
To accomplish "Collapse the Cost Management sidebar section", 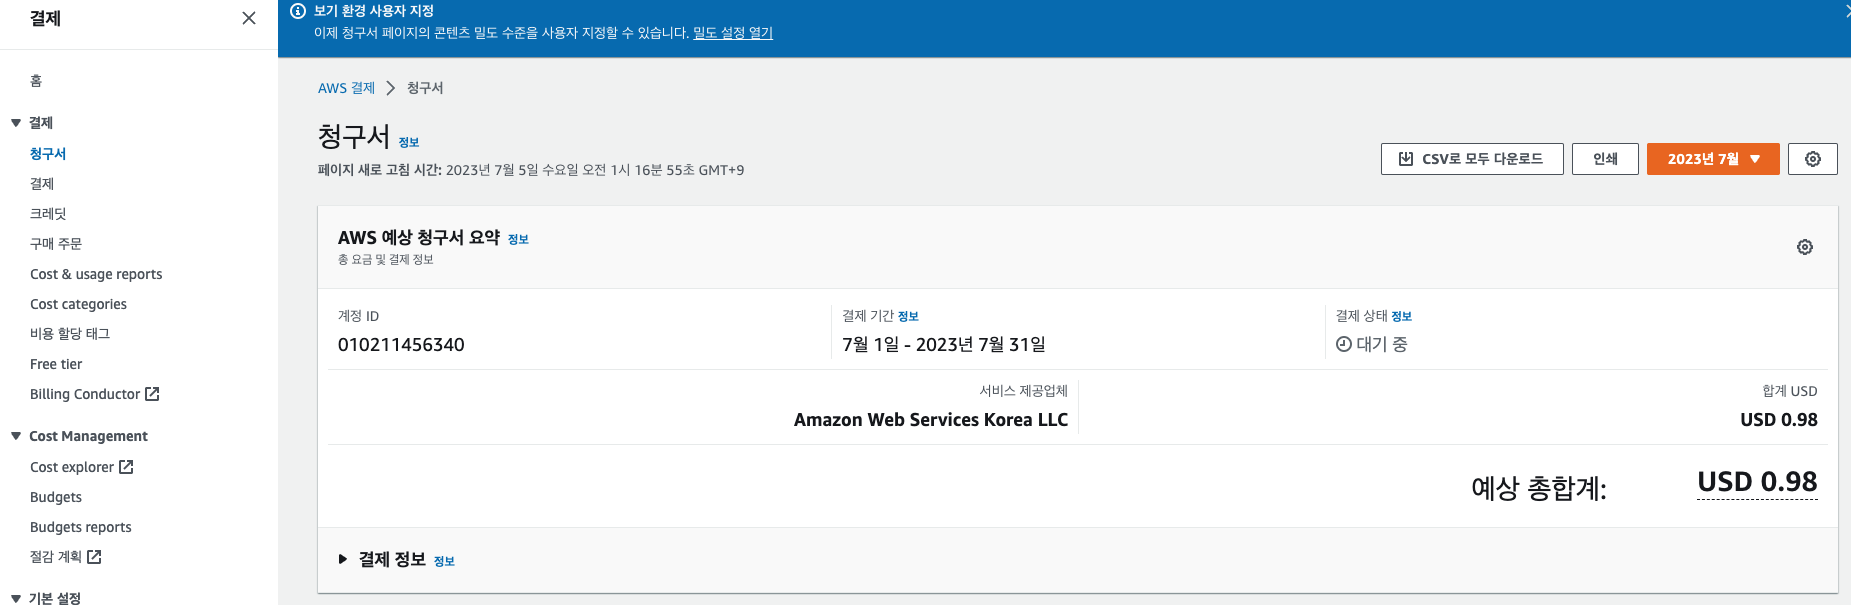I will [x=16, y=436].
